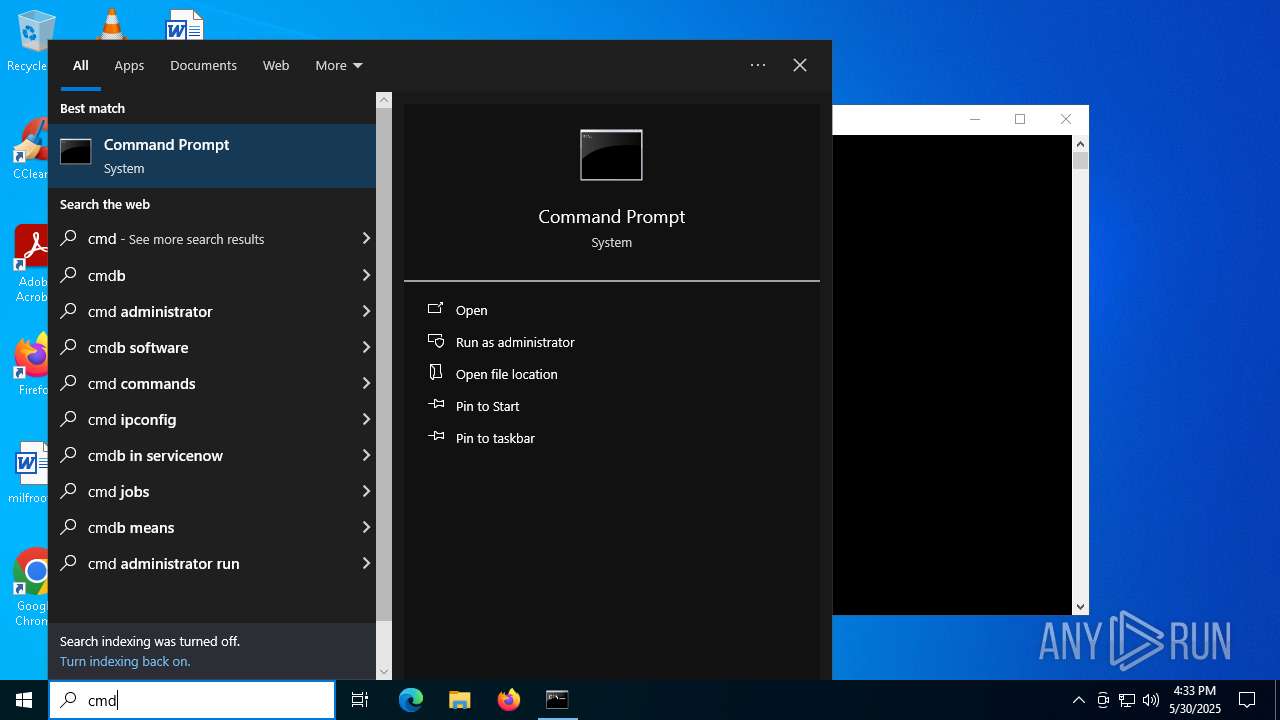Viewport: 1280px width, 720px height.
Task: Click Turn indexing back on link
Action: point(125,661)
